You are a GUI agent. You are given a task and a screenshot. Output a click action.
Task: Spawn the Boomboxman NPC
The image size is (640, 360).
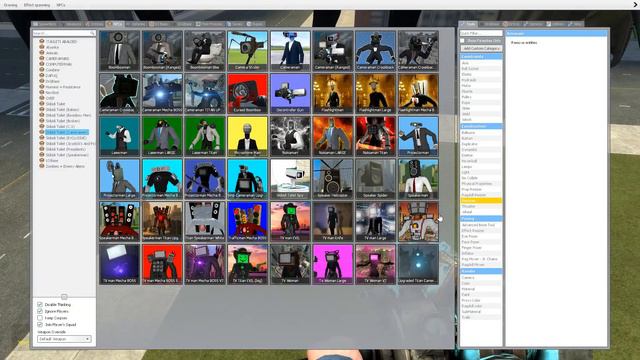coord(120,50)
